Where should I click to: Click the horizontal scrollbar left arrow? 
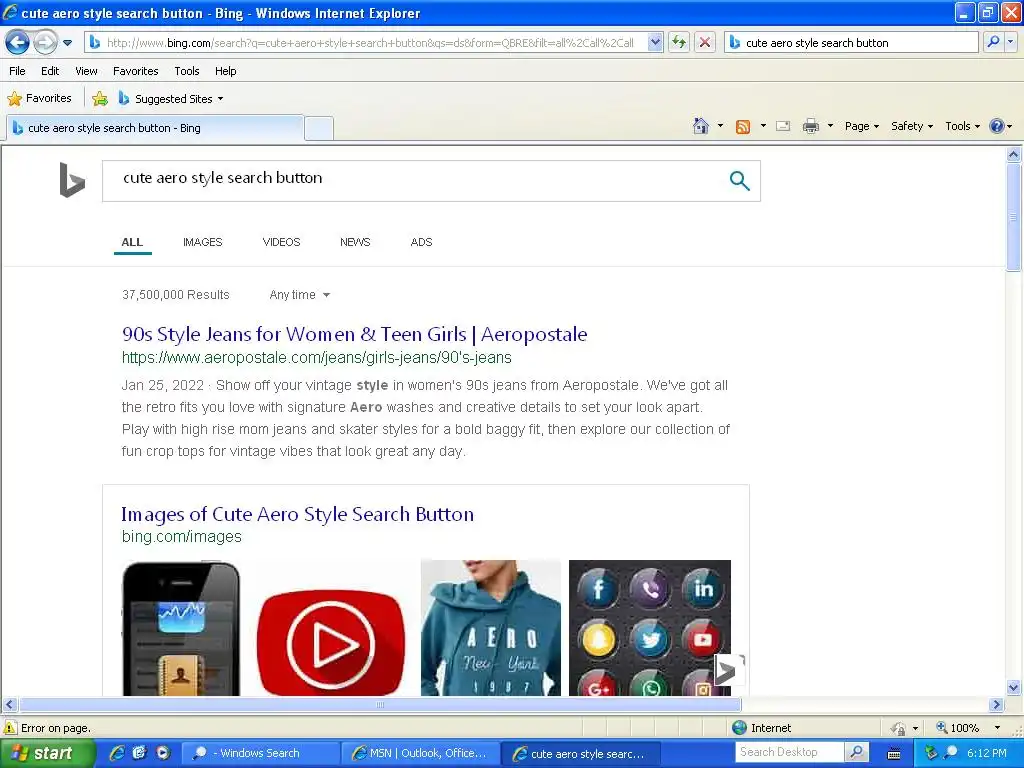[x=9, y=705]
